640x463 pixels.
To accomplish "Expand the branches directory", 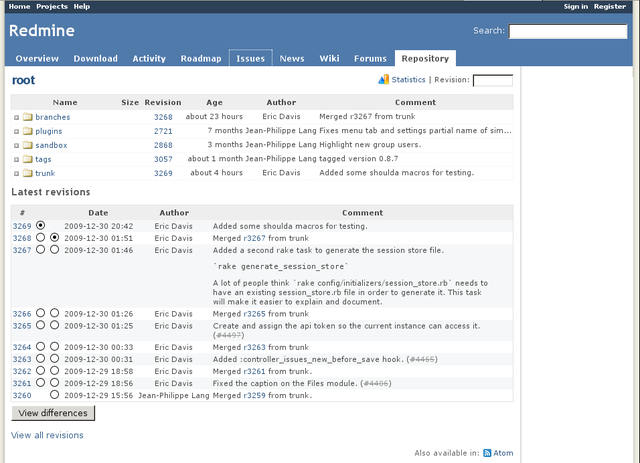I will 16,118.
